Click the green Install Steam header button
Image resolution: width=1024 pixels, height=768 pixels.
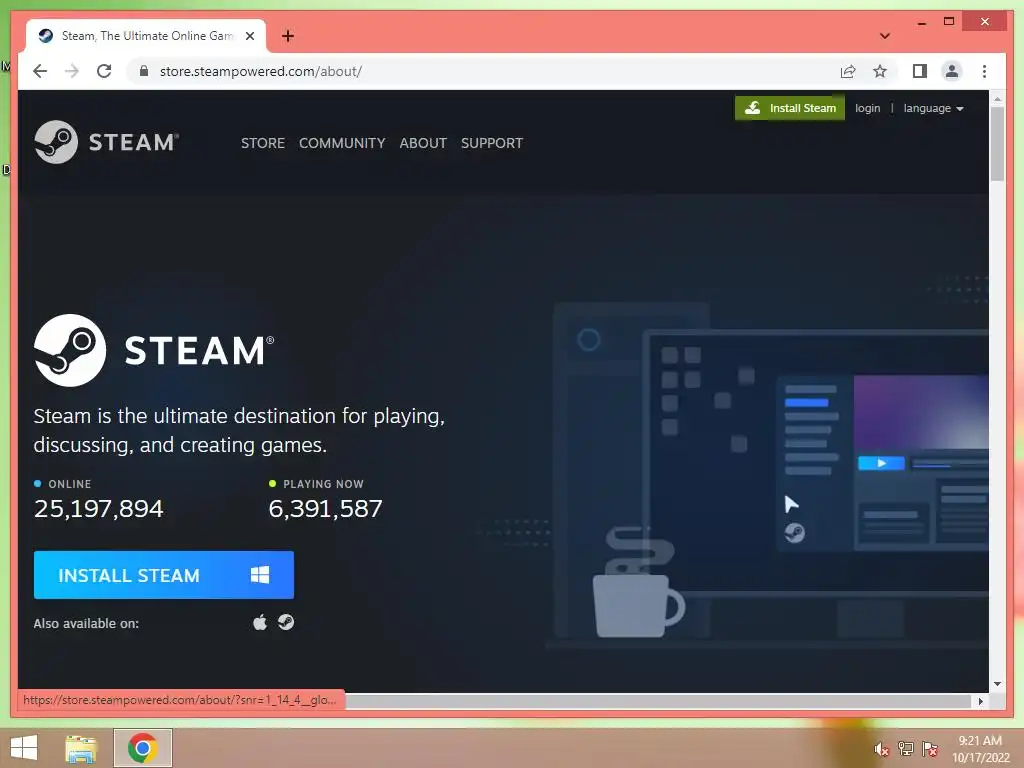pyautogui.click(x=790, y=108)
